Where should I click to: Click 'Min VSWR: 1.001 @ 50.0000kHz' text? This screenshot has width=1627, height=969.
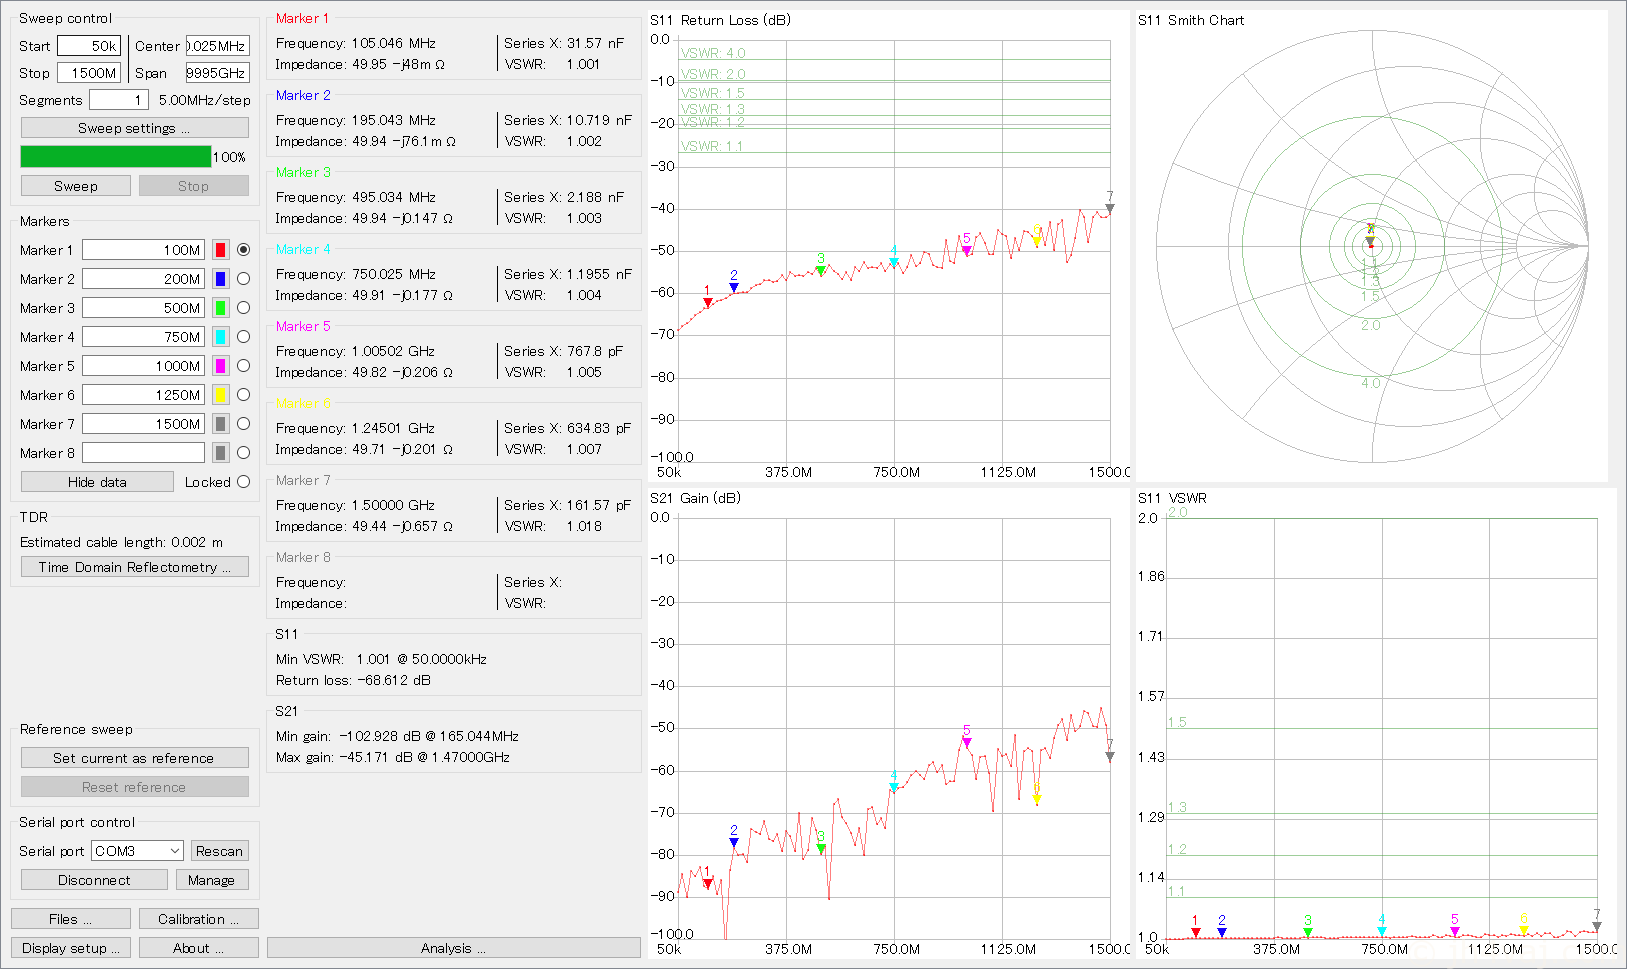[x=381, y=659]
